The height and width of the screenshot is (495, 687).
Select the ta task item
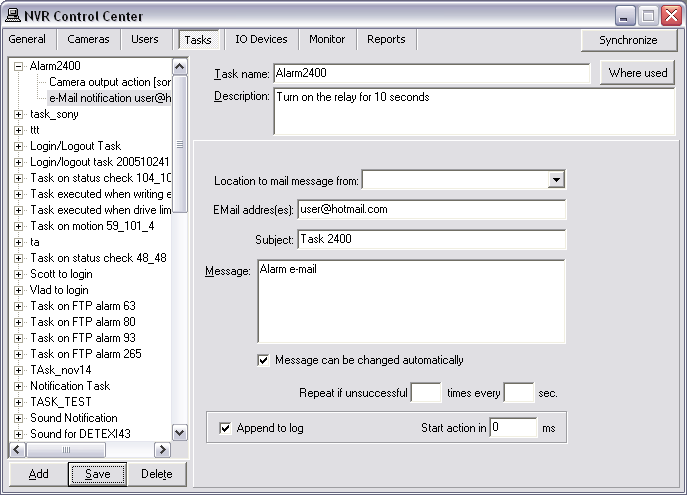point(35,242)
